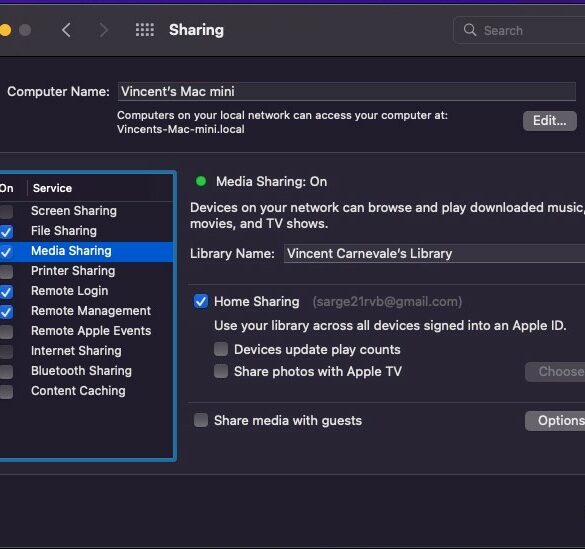Show all preferences via the grid icon

coord(145,29)
